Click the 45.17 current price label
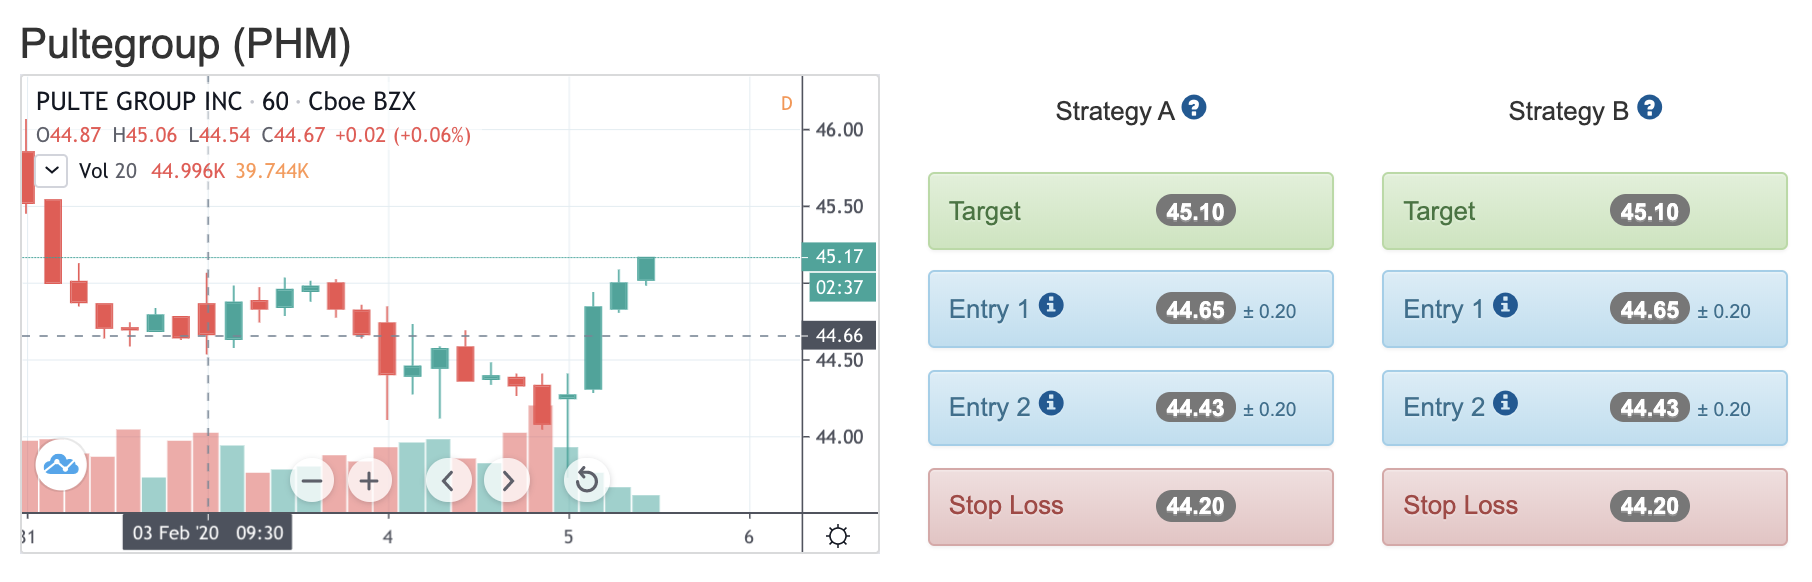The height and width of the screenshot is (582, 1812). pos(839,257)
